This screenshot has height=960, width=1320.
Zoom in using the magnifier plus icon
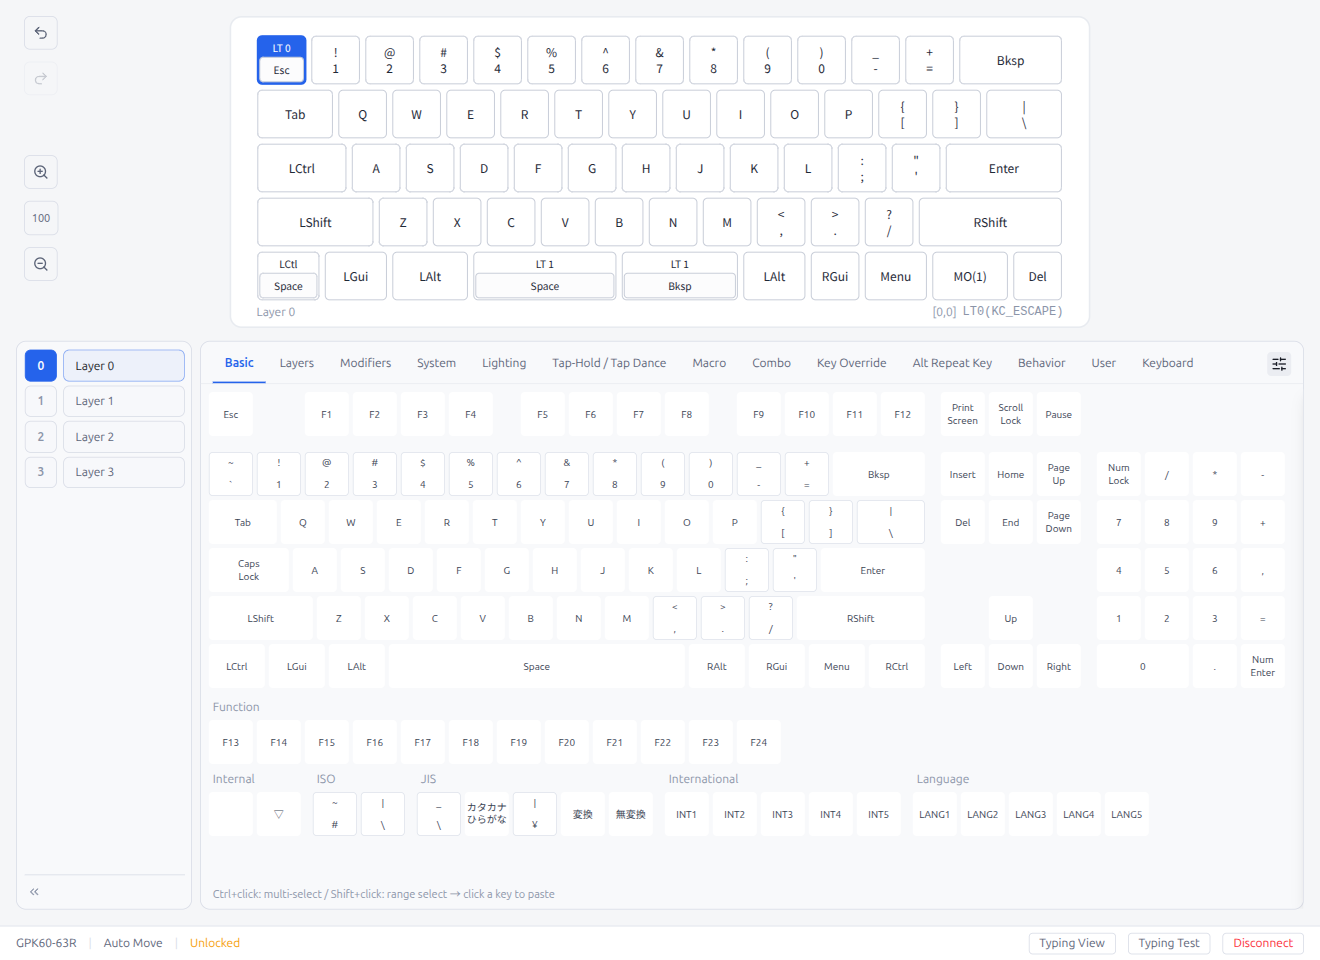[40, 172]
